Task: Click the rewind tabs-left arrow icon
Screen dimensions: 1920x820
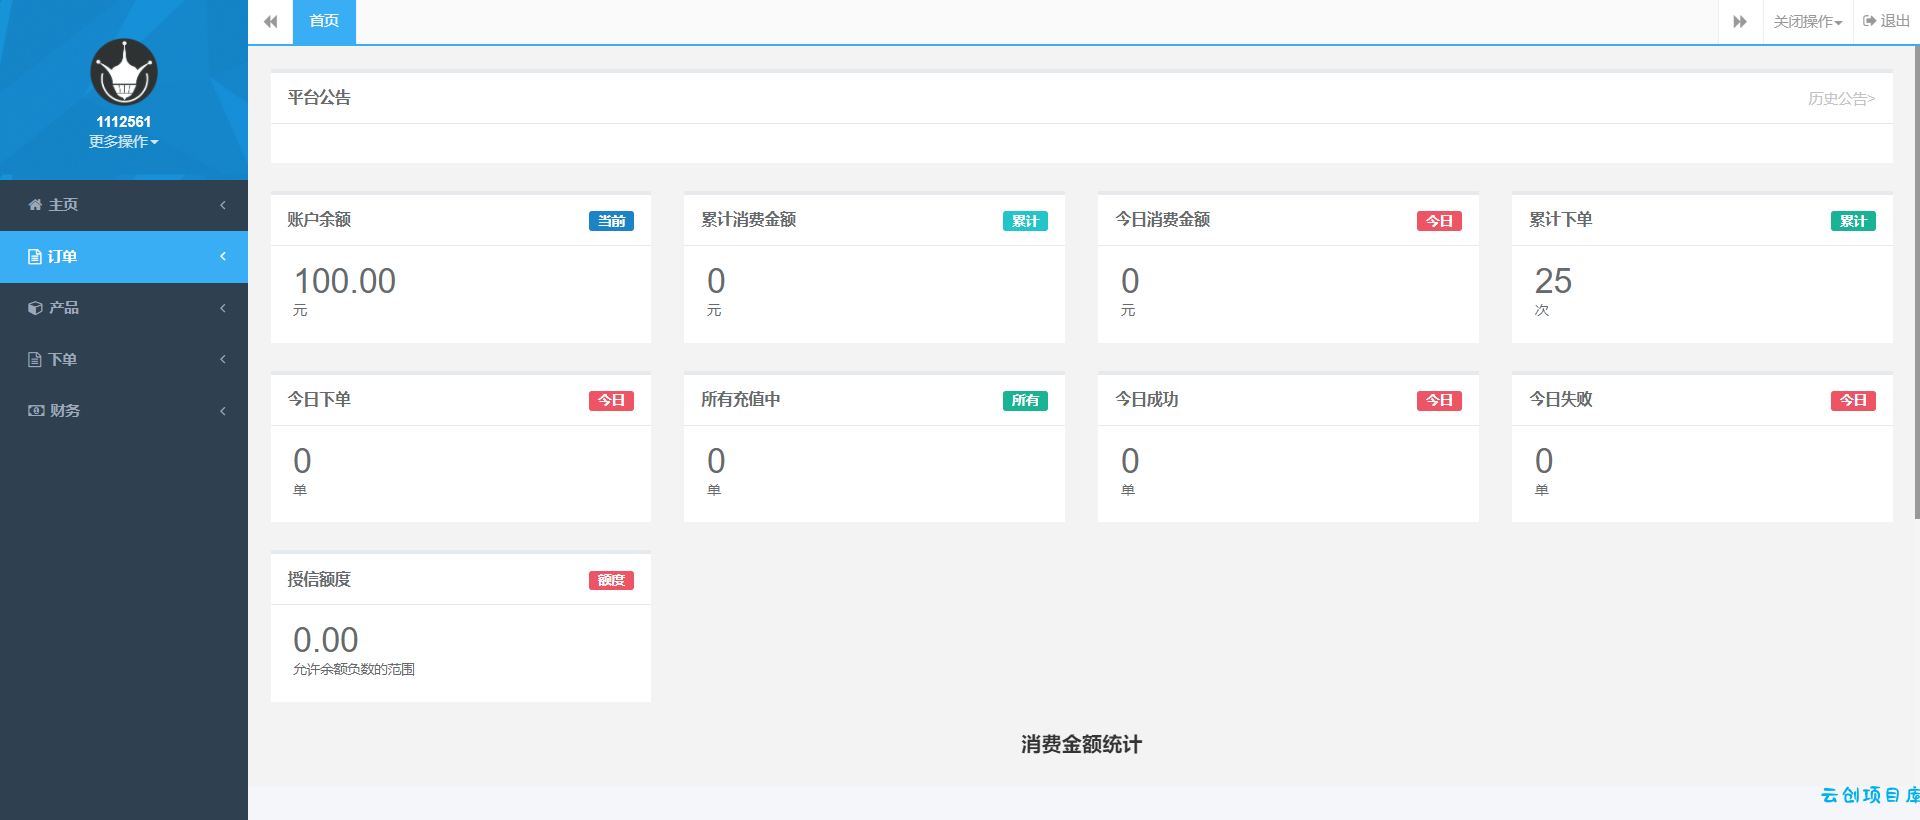Action: pyautogui.click(x=270, y=21)
